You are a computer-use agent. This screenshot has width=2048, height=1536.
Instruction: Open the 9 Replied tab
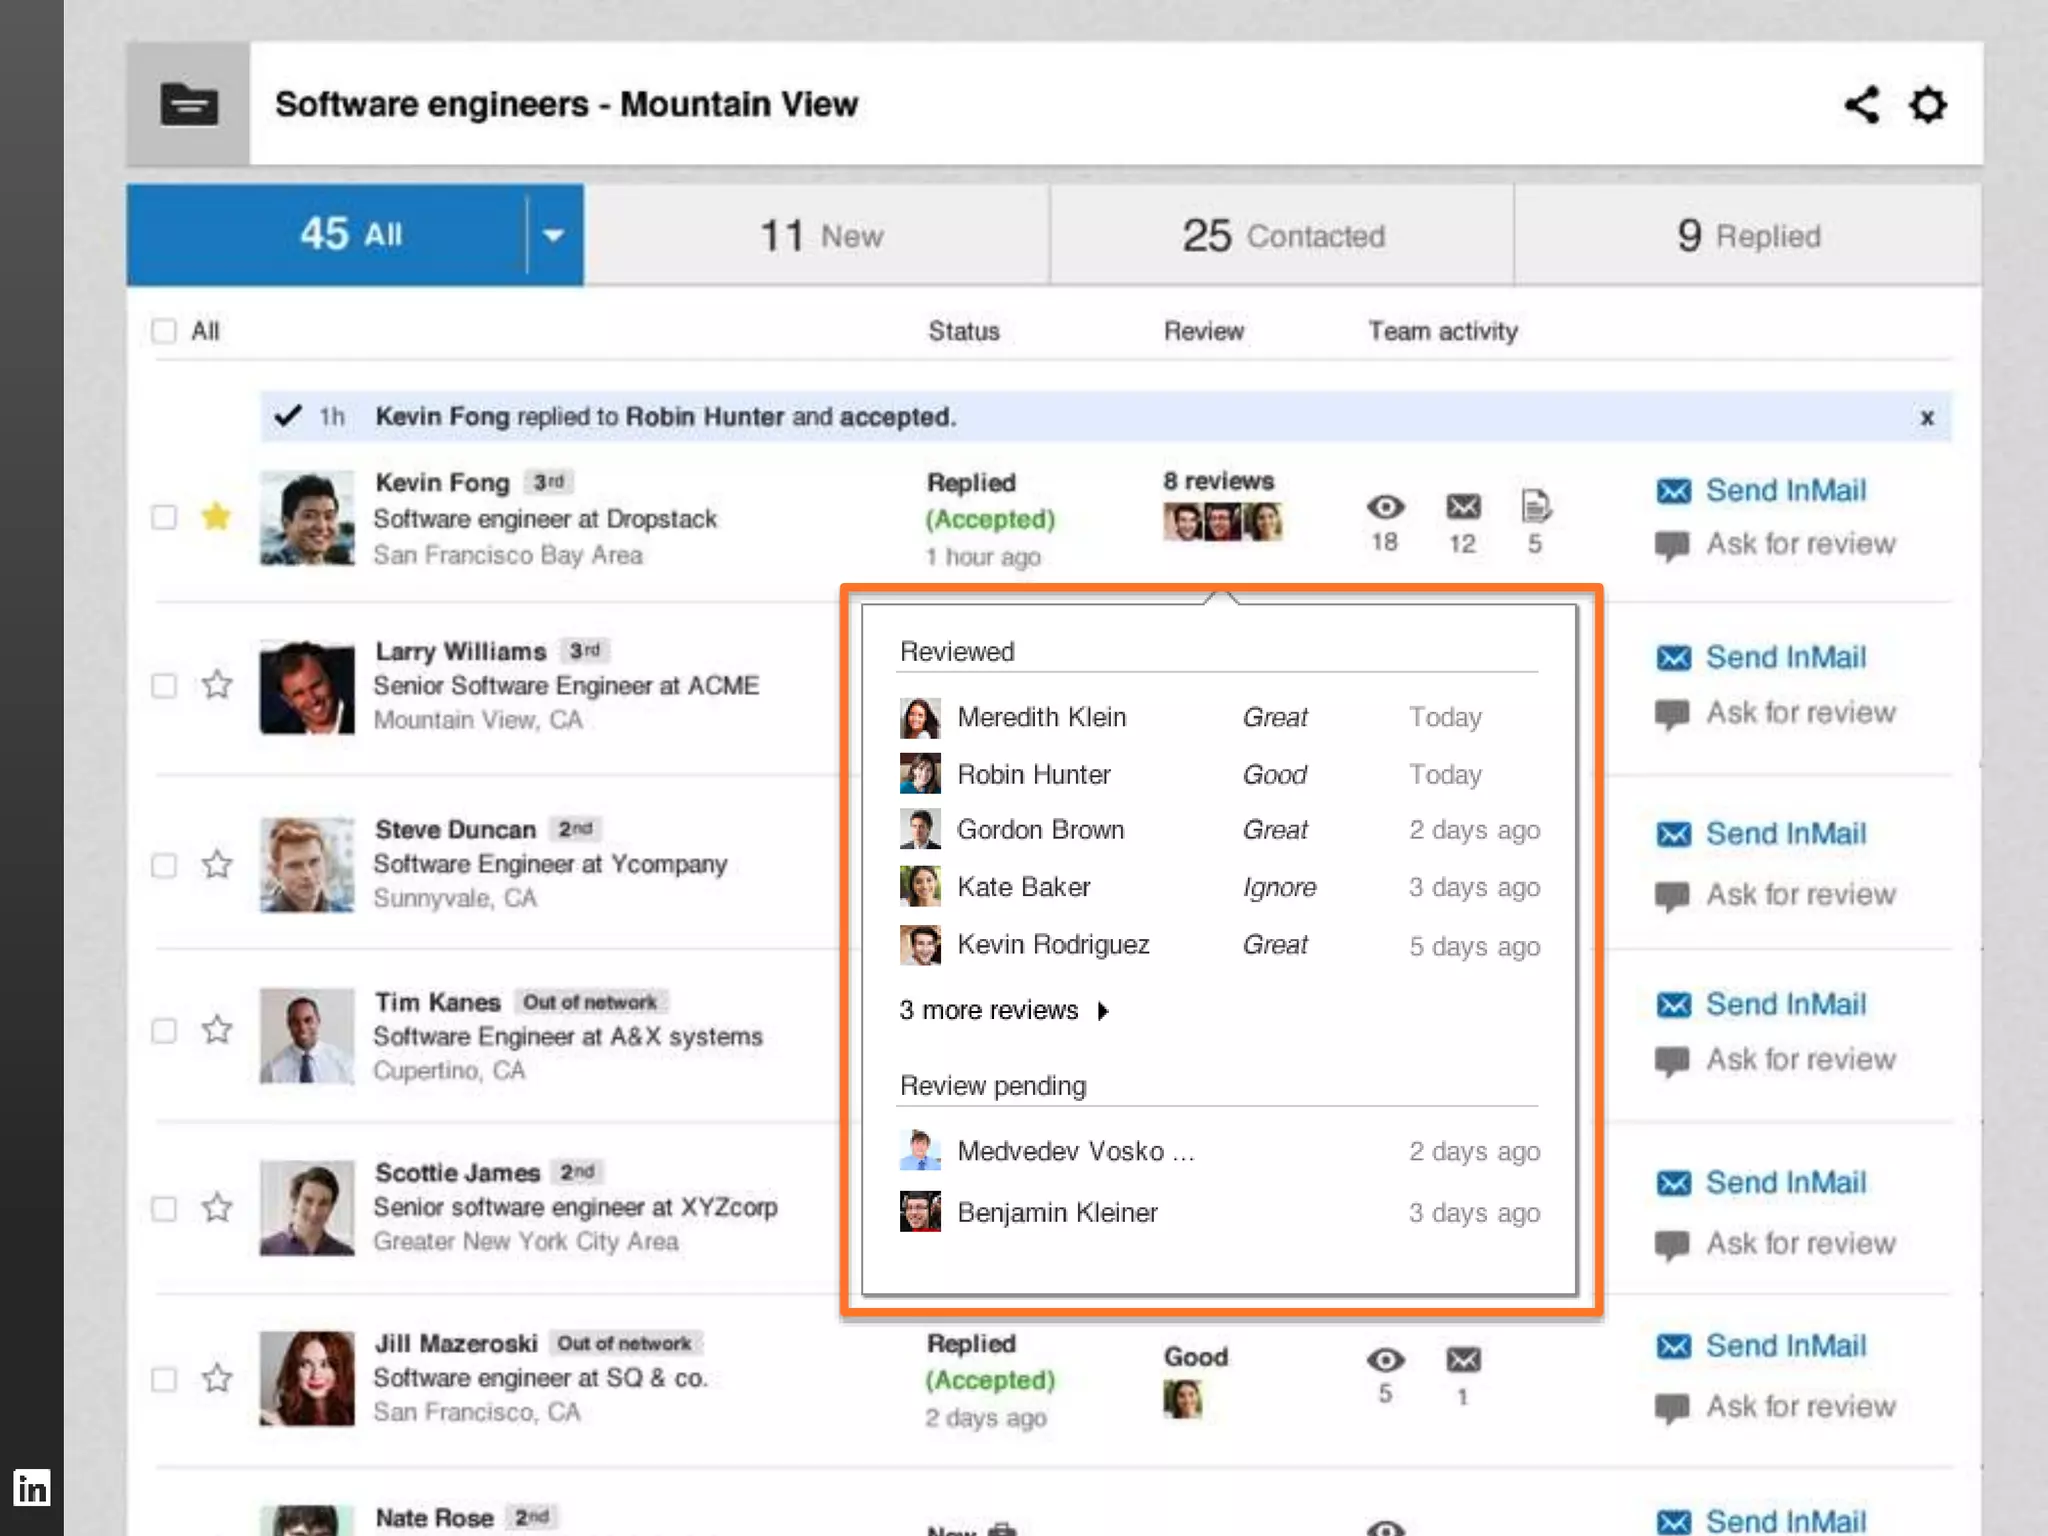[x=1748, y=236]
